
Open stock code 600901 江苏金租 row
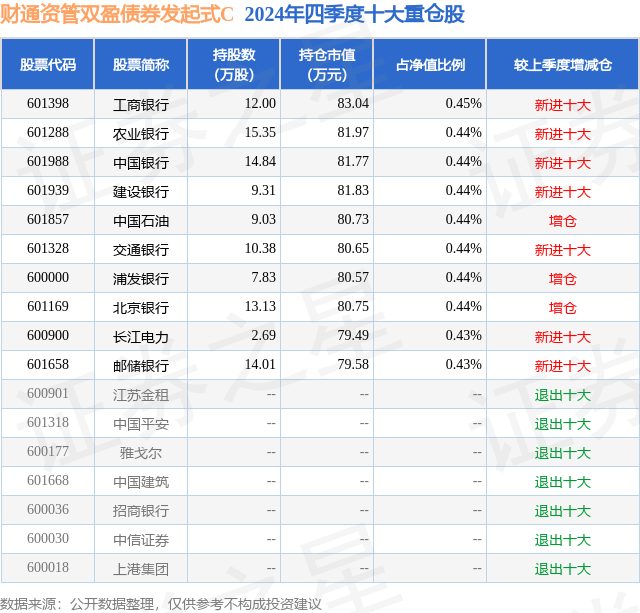(x=320, y=394)
